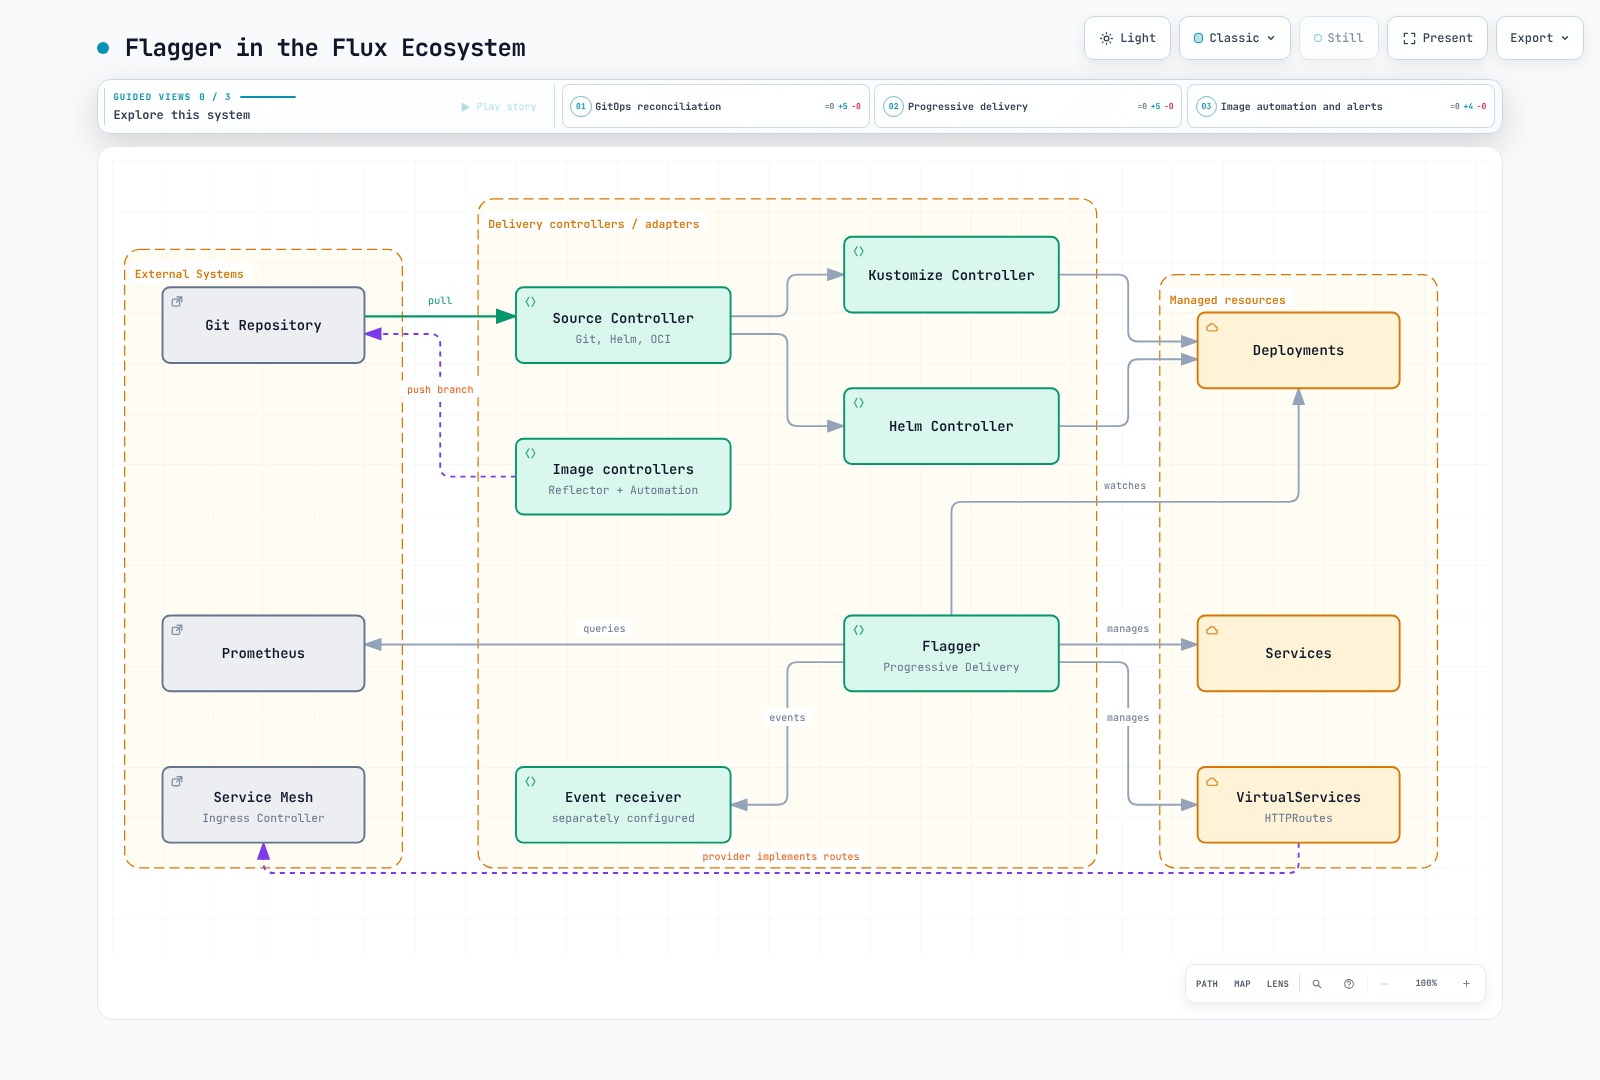The image size is (1600, 1080).
Task: Enter Present fullscreen mode
Action: click(1437, 38)
